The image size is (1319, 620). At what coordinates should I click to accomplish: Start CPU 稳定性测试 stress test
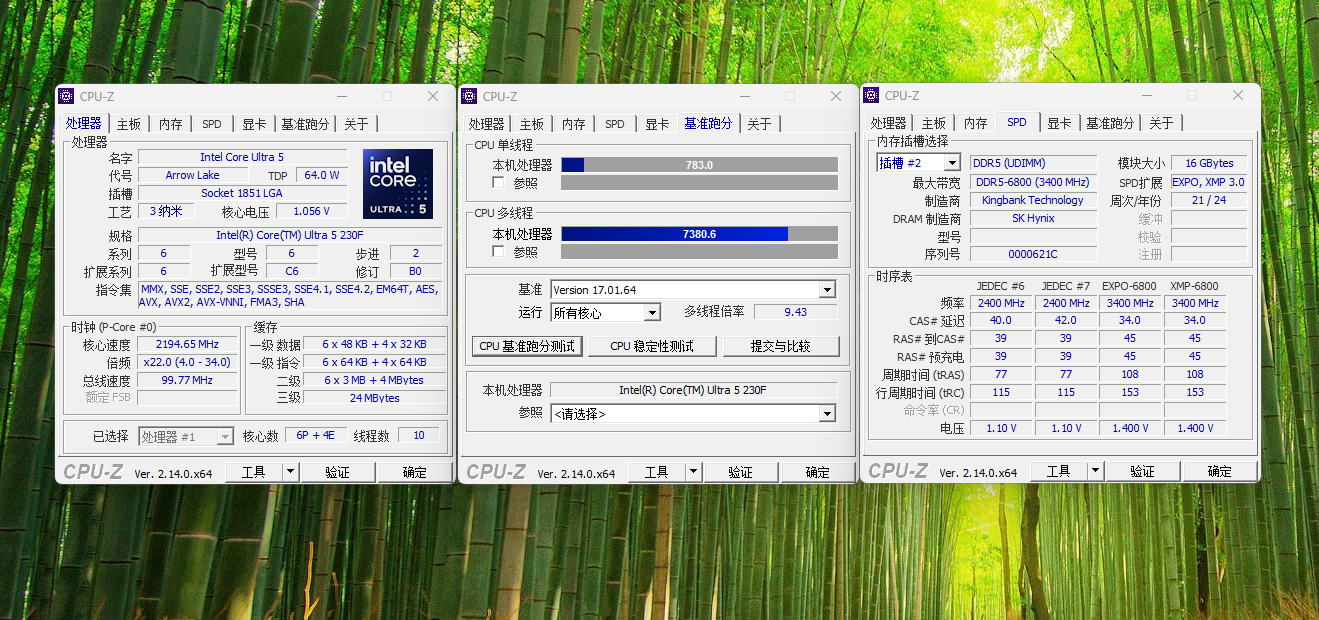(651, 346)
